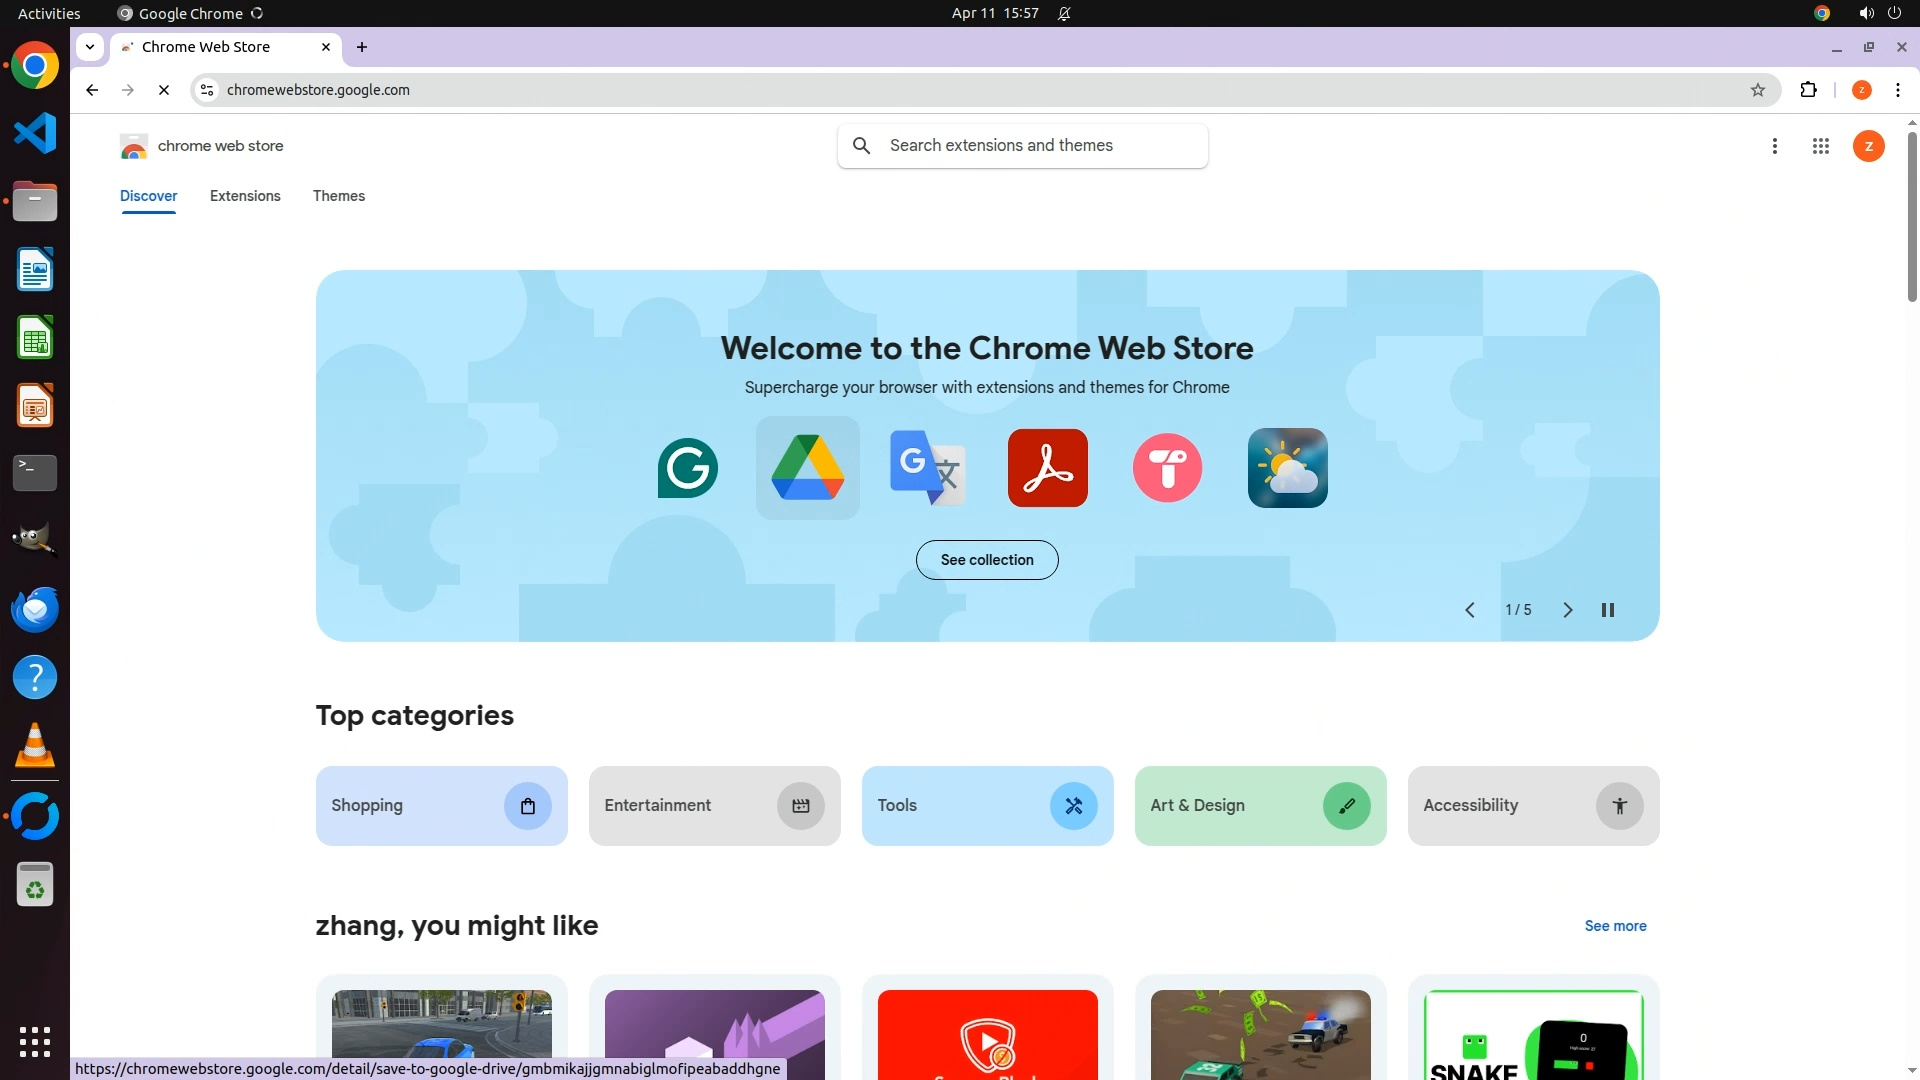Viewport: 1920px width, 1080px height.
Task: Open the Adobe Acrobat extension icon
Action: coord(1047,468)
